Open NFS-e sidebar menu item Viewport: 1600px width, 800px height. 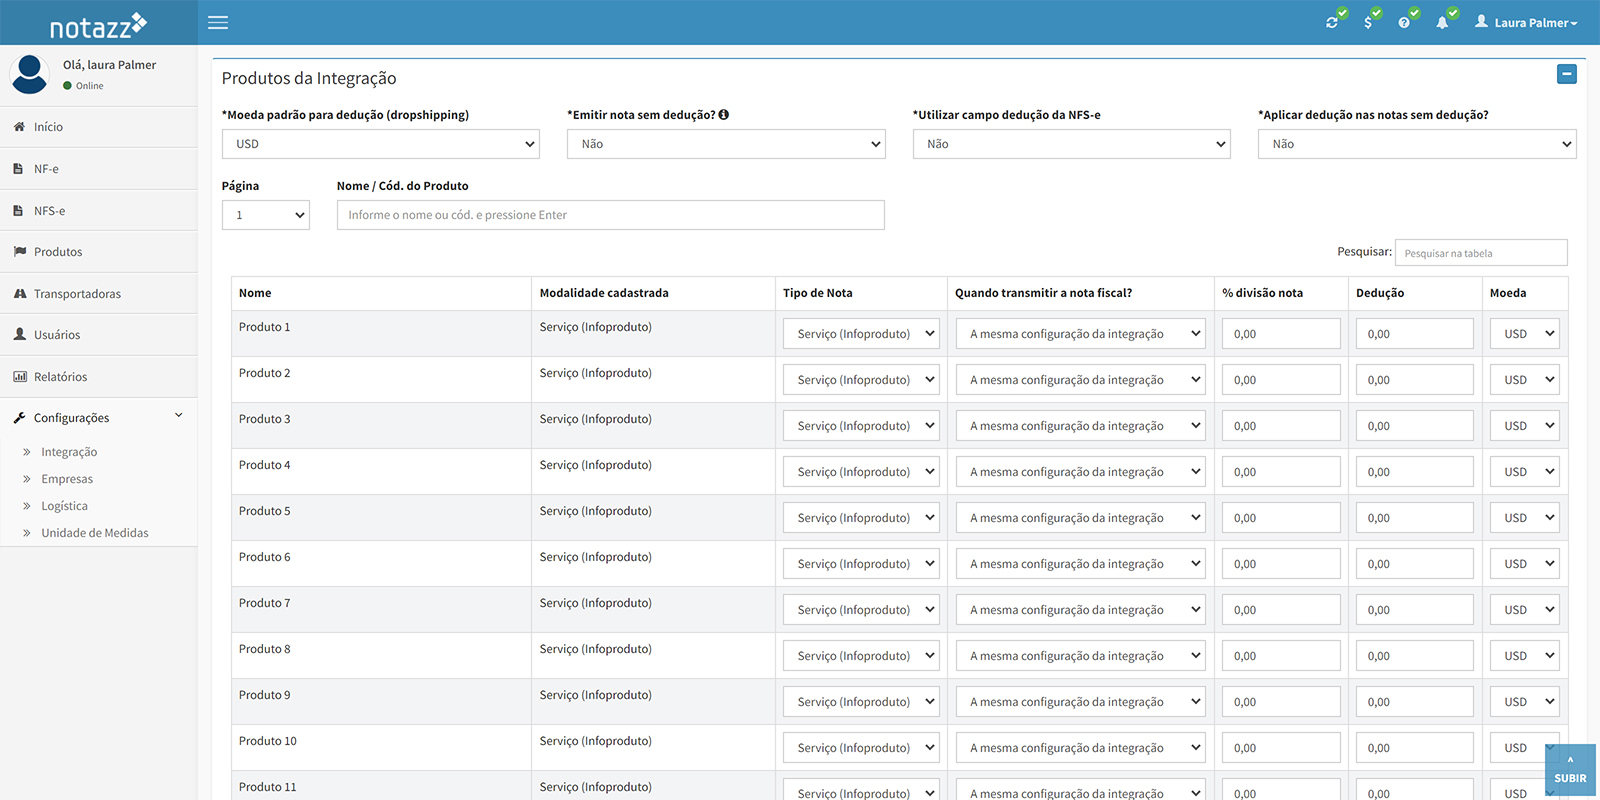pos(98,211)
